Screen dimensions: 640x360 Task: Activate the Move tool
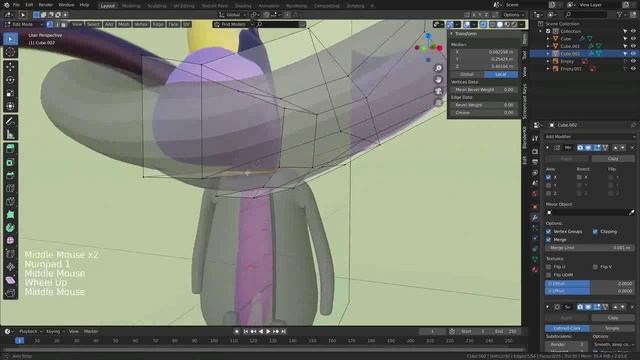pyautogui.click(x=10, y=67)
